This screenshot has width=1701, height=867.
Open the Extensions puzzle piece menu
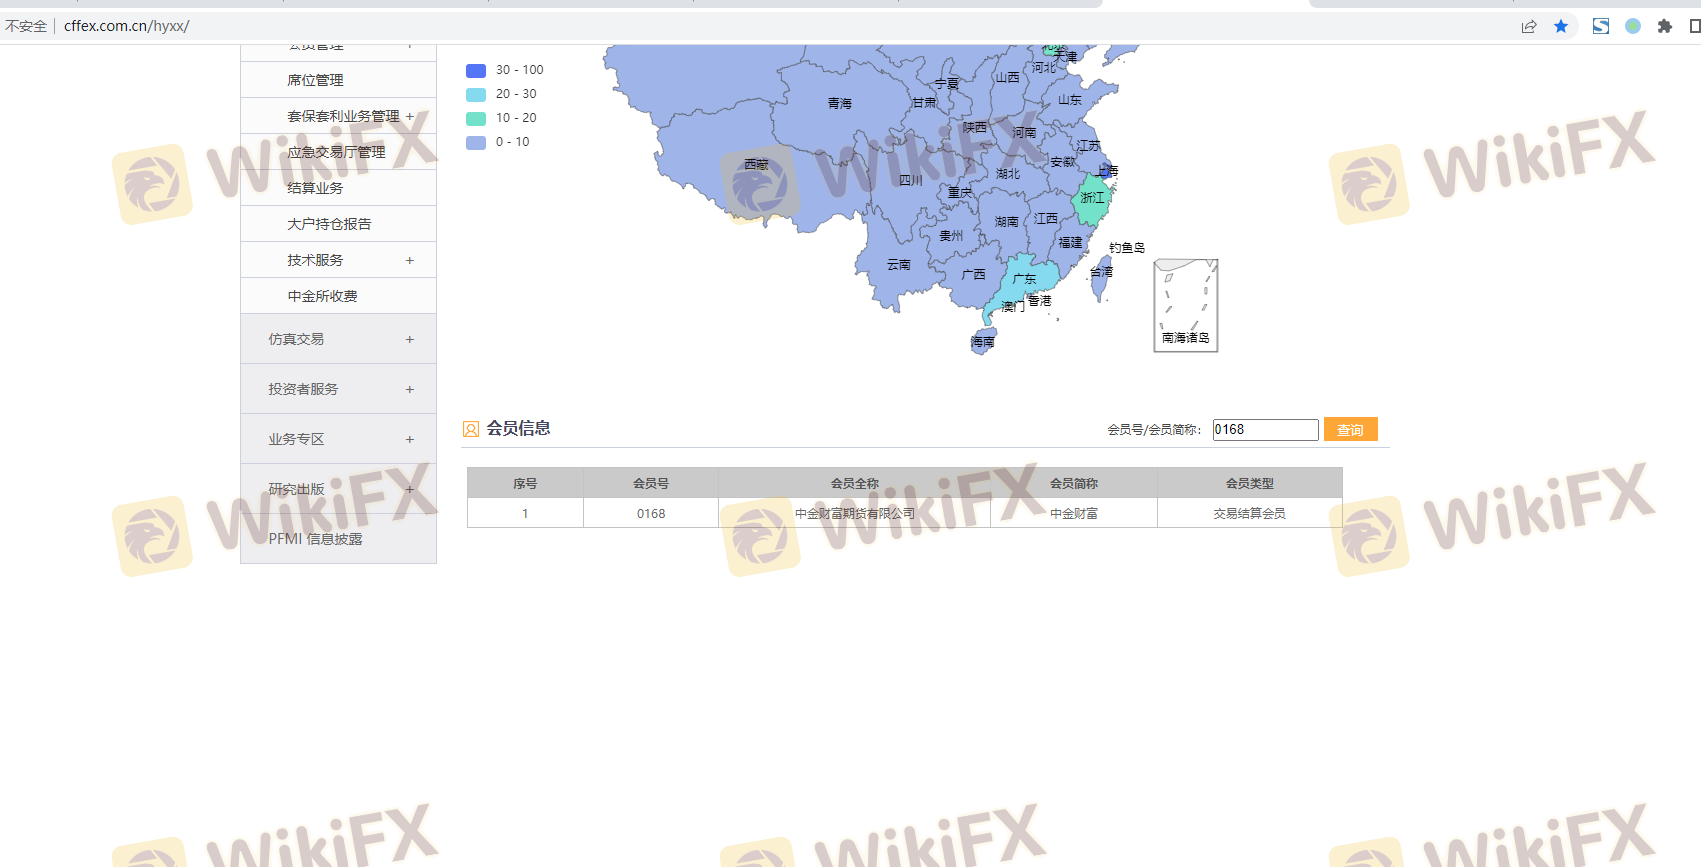(1665, 26)
